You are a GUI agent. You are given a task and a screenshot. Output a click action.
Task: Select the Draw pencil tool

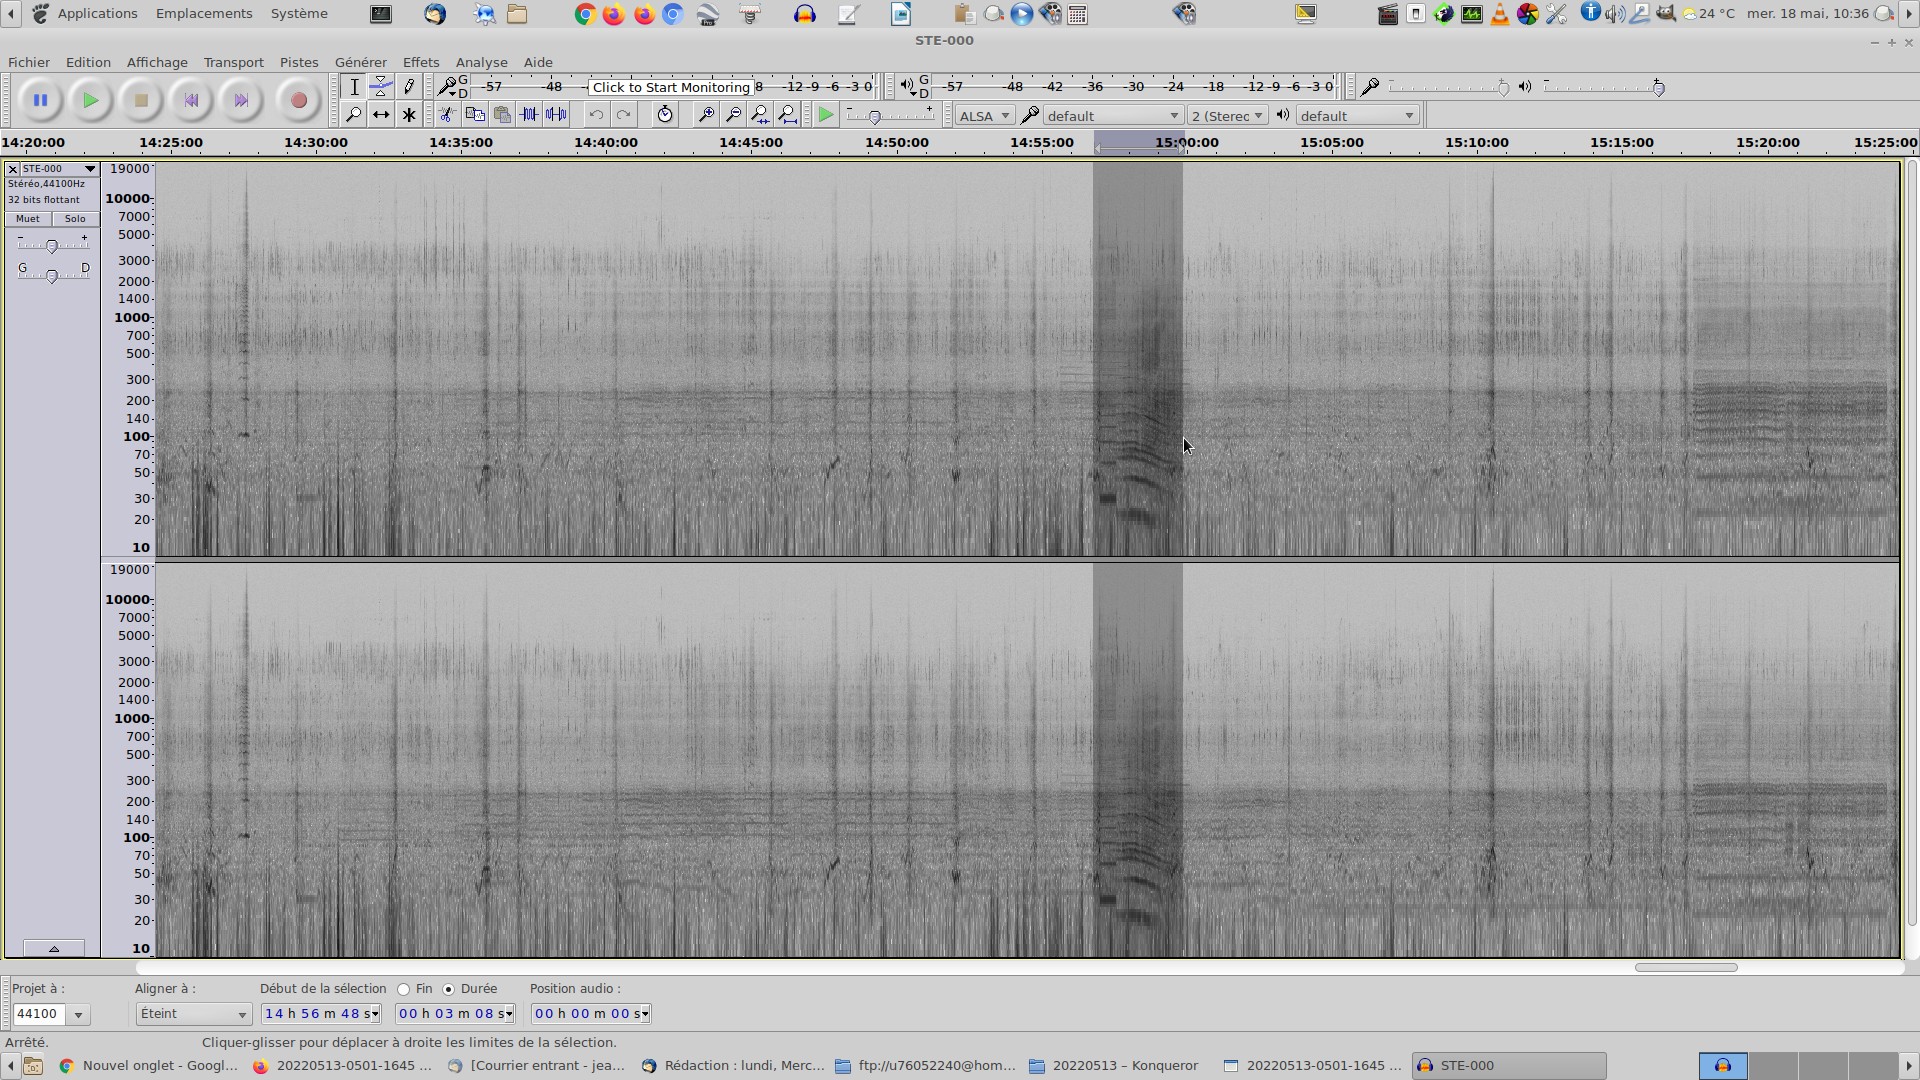coord(409,87)
